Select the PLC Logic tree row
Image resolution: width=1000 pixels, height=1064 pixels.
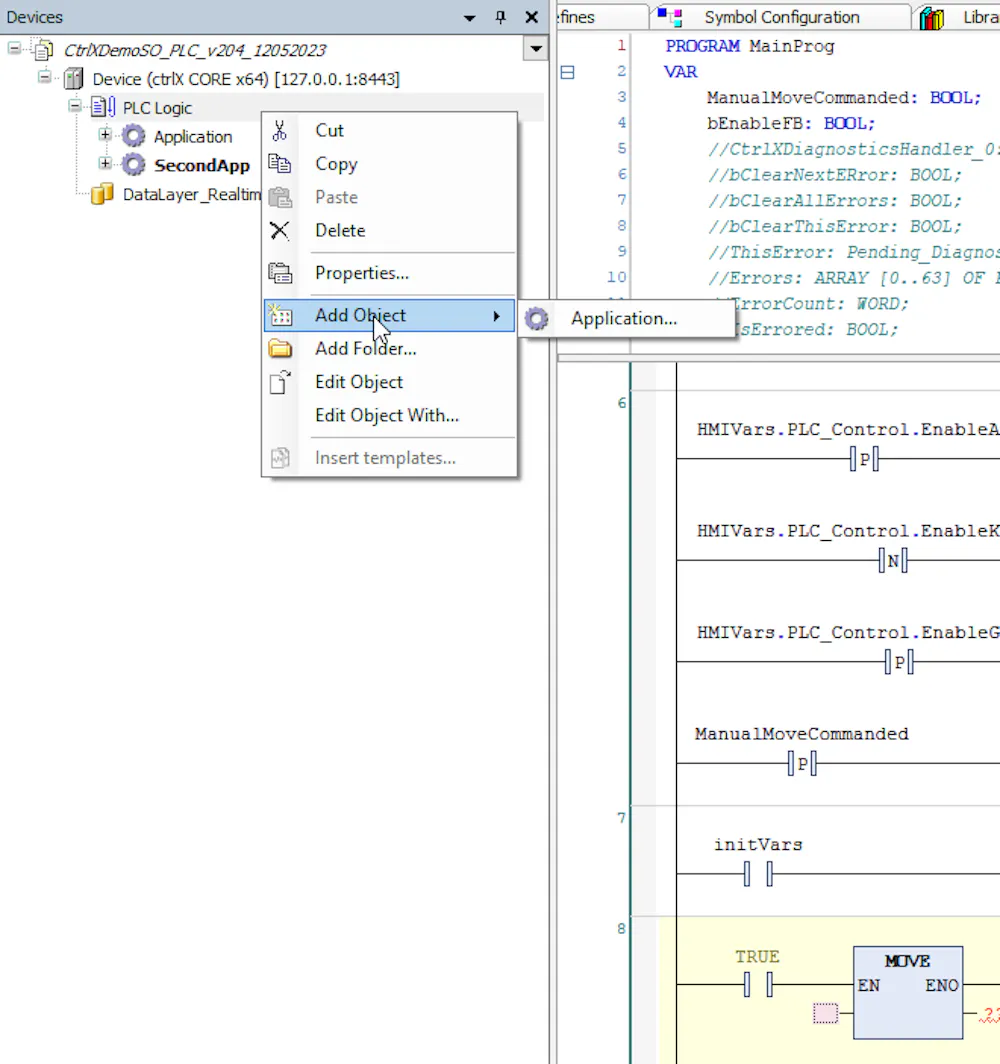pos(157,108)
